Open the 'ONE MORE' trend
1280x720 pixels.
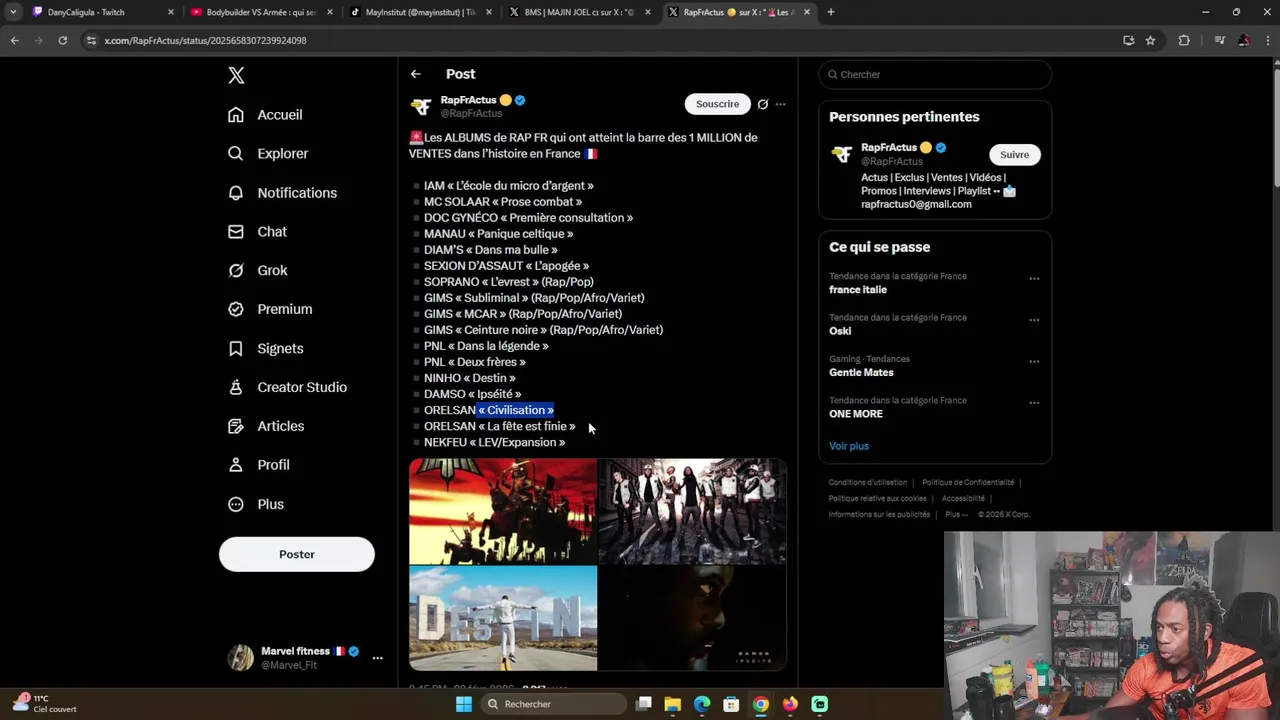coord(856,414)
